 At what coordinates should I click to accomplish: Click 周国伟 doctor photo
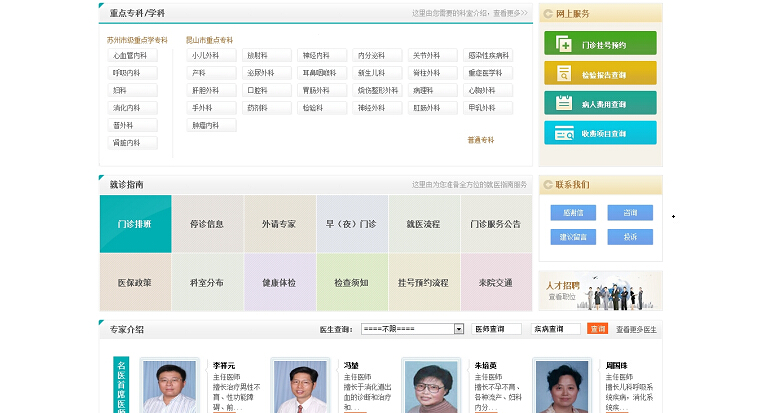(x=562, y=387)
